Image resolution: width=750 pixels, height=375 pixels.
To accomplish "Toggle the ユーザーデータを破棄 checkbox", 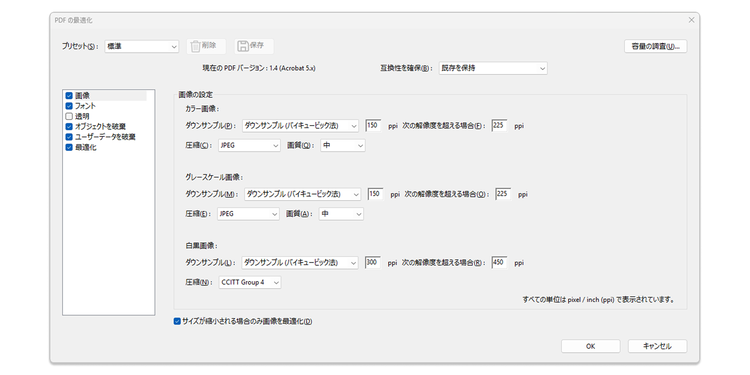I will pyautogui.click(x=69, y=137).
